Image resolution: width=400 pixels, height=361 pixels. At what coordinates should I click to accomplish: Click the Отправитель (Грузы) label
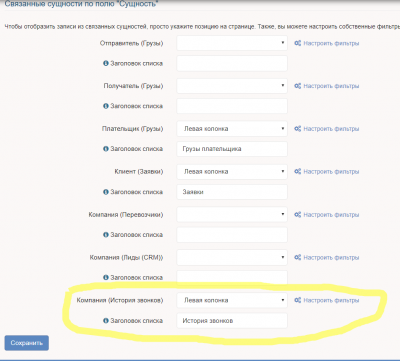132,43
